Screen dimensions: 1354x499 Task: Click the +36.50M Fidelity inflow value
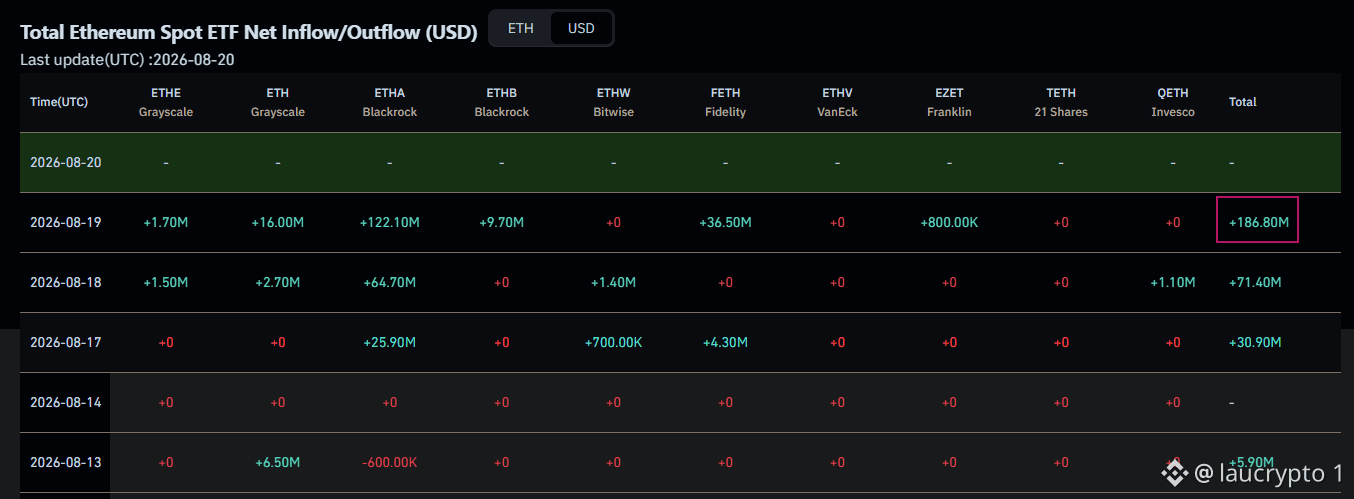click(x=725, y=222)
